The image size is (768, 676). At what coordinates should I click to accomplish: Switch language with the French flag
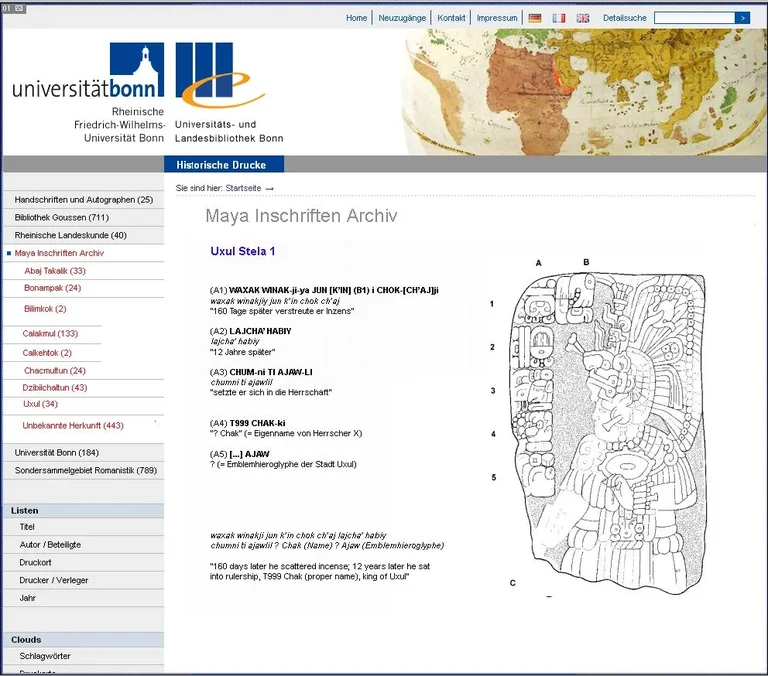click(x=559, y=18)
